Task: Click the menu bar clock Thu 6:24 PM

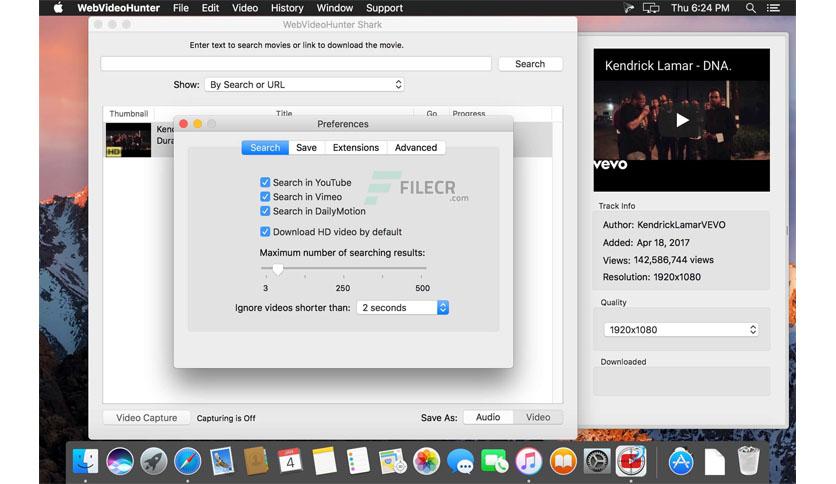Action: click(700, 8)
